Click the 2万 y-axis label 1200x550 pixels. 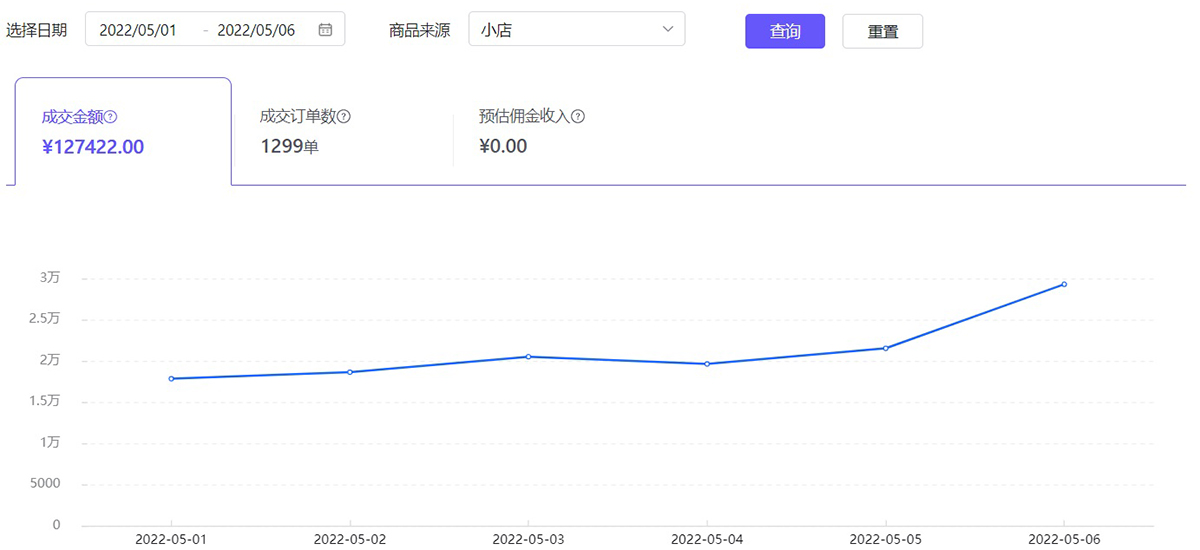click(50, 360)
